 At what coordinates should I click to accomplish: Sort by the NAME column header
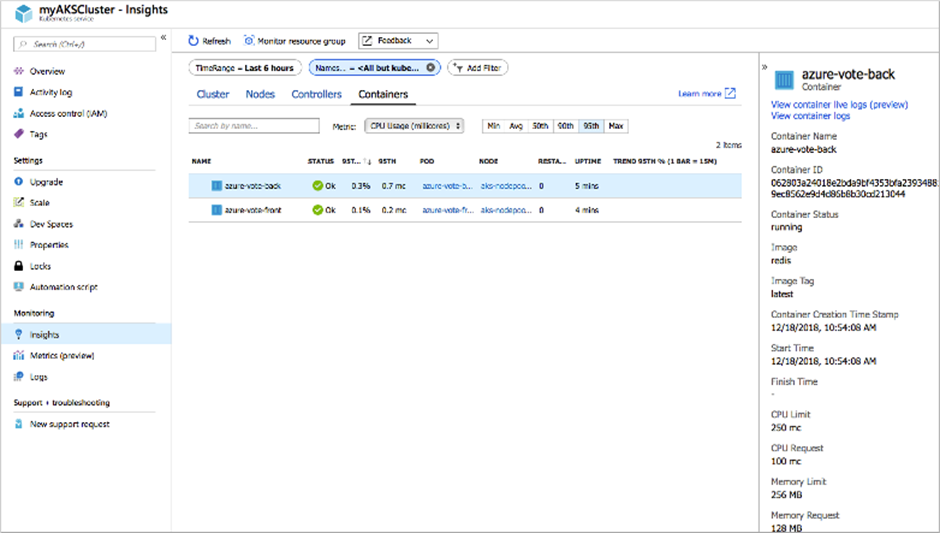coord(201,161)
